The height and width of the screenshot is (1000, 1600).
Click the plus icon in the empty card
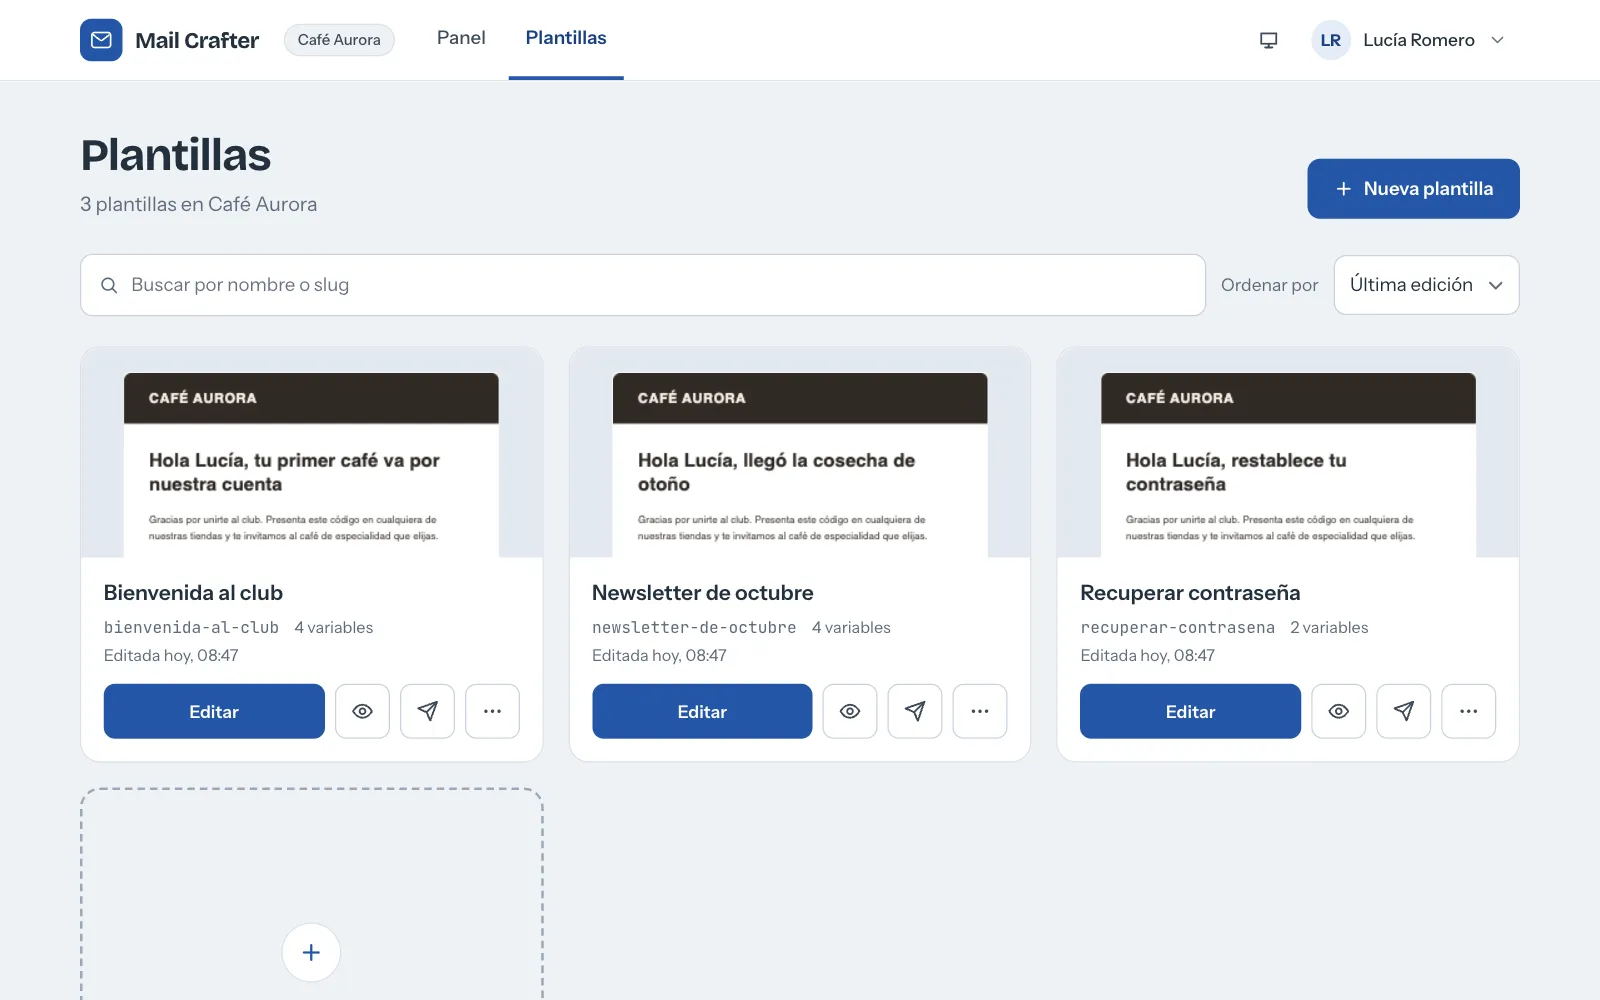click(311, 952)
